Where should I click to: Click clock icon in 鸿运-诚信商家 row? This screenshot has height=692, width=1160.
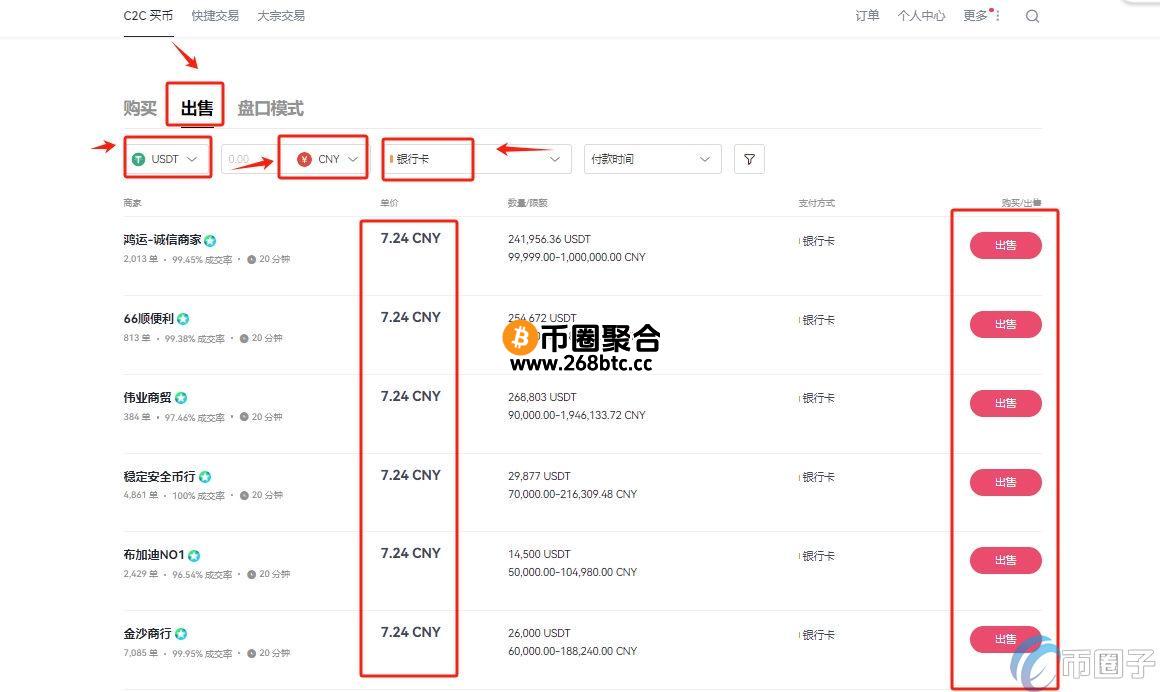coord(252,260)
